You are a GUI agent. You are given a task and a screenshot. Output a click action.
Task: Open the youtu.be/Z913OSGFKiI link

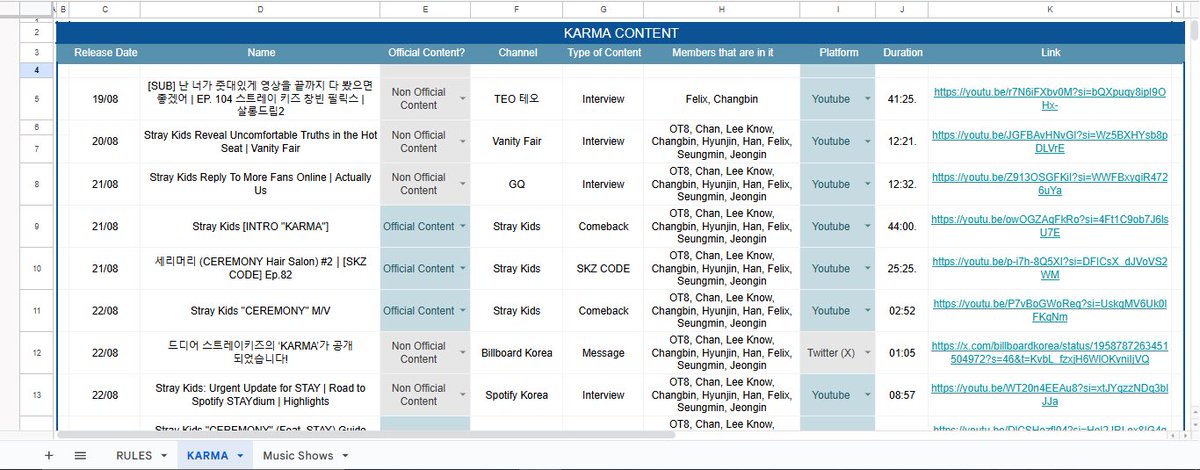click(x=1049, y=184)
